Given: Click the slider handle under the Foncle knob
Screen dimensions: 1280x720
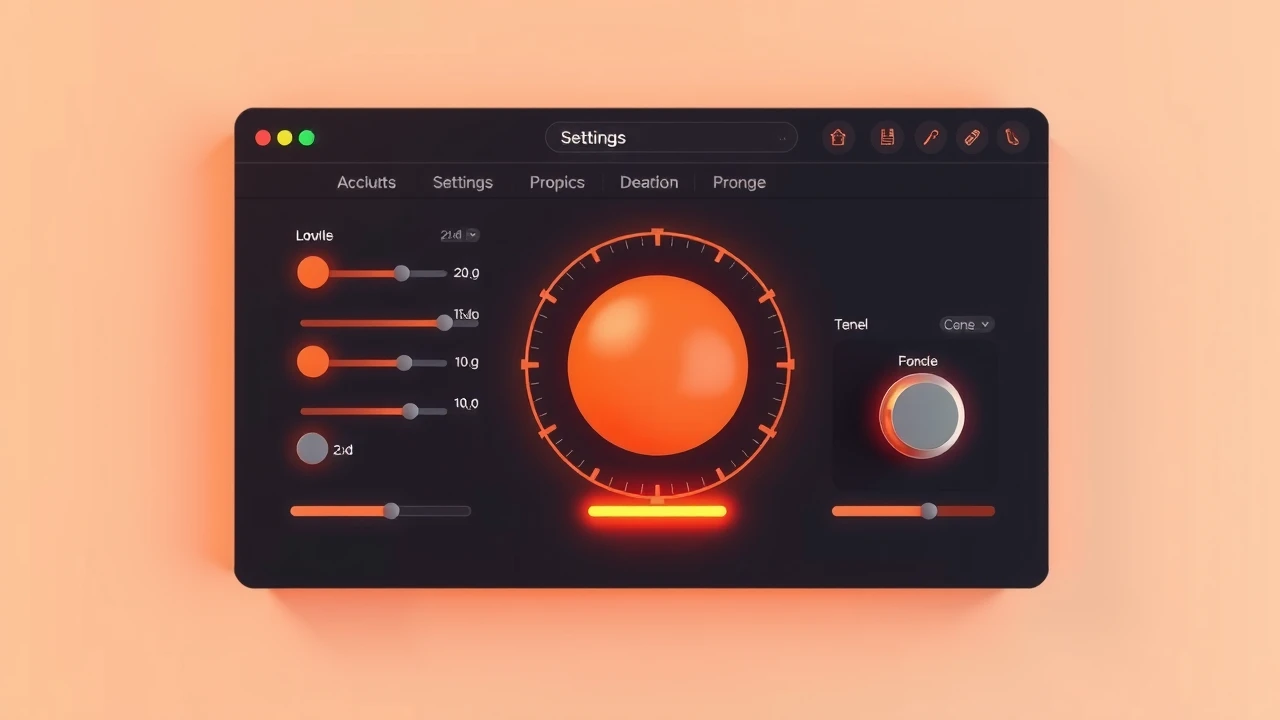Looking at the screenshot, I should point(929,511).
